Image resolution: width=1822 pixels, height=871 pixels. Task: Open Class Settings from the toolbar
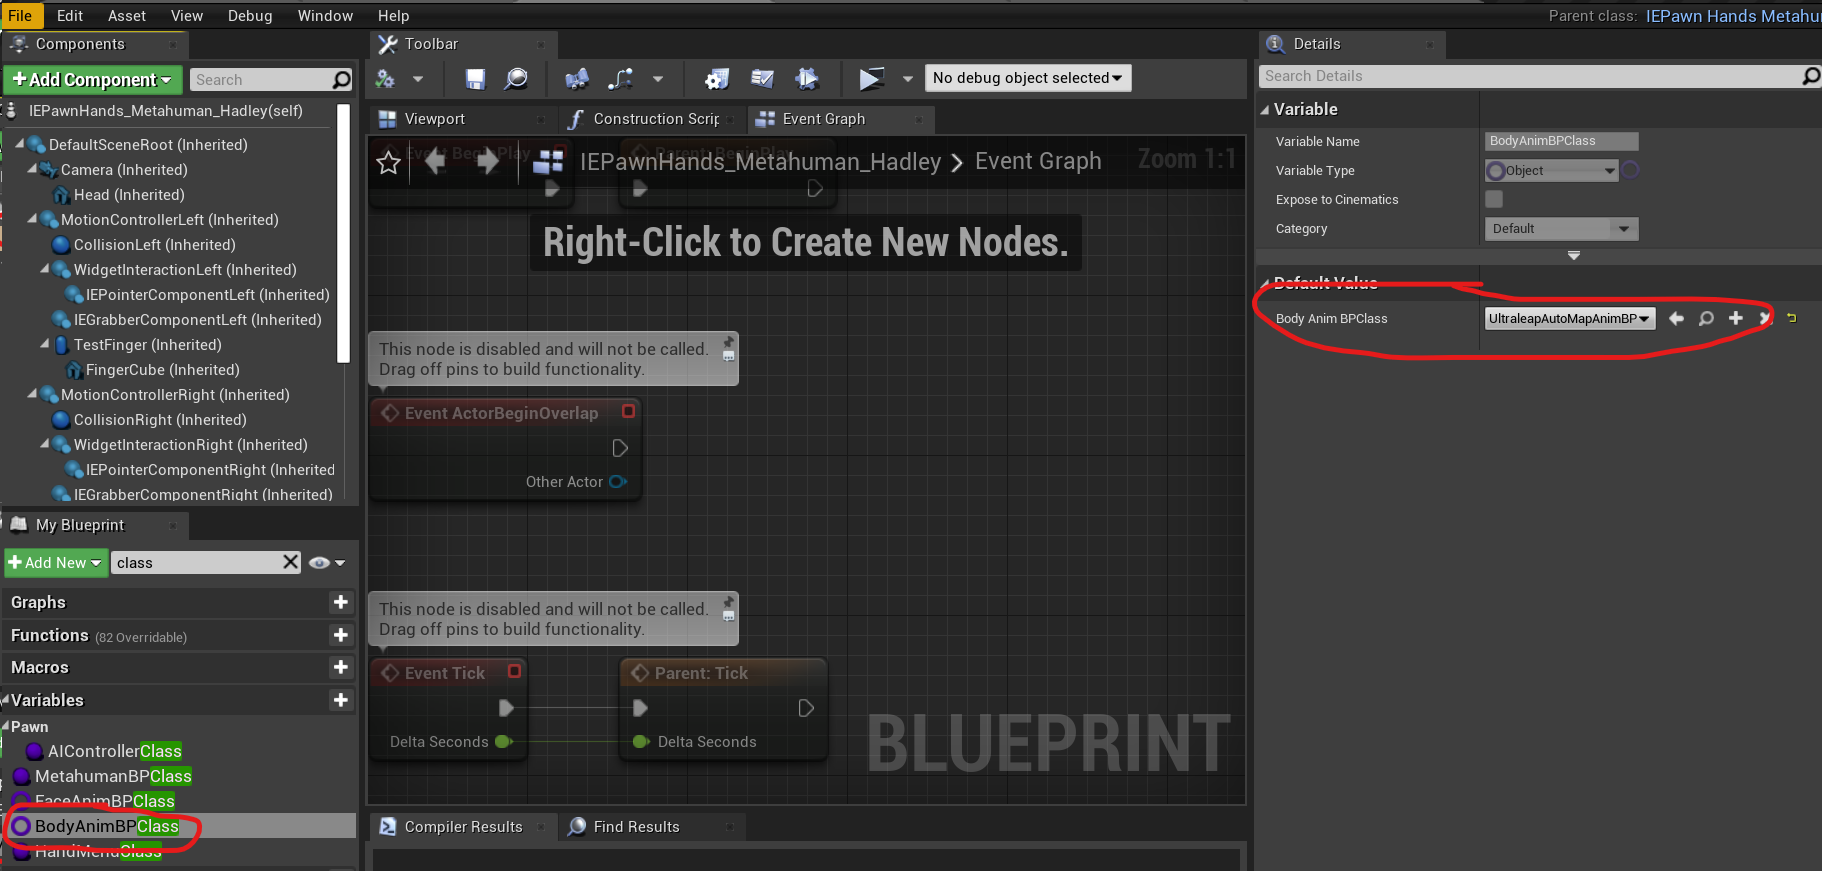[x=717, y=78]
